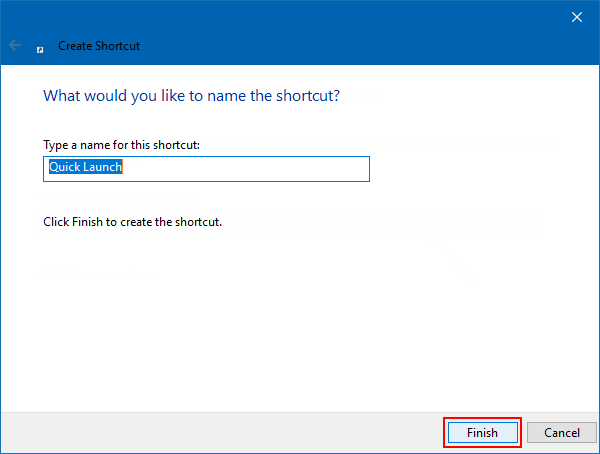Close the Create Shortcut dialog

point(577,17)
